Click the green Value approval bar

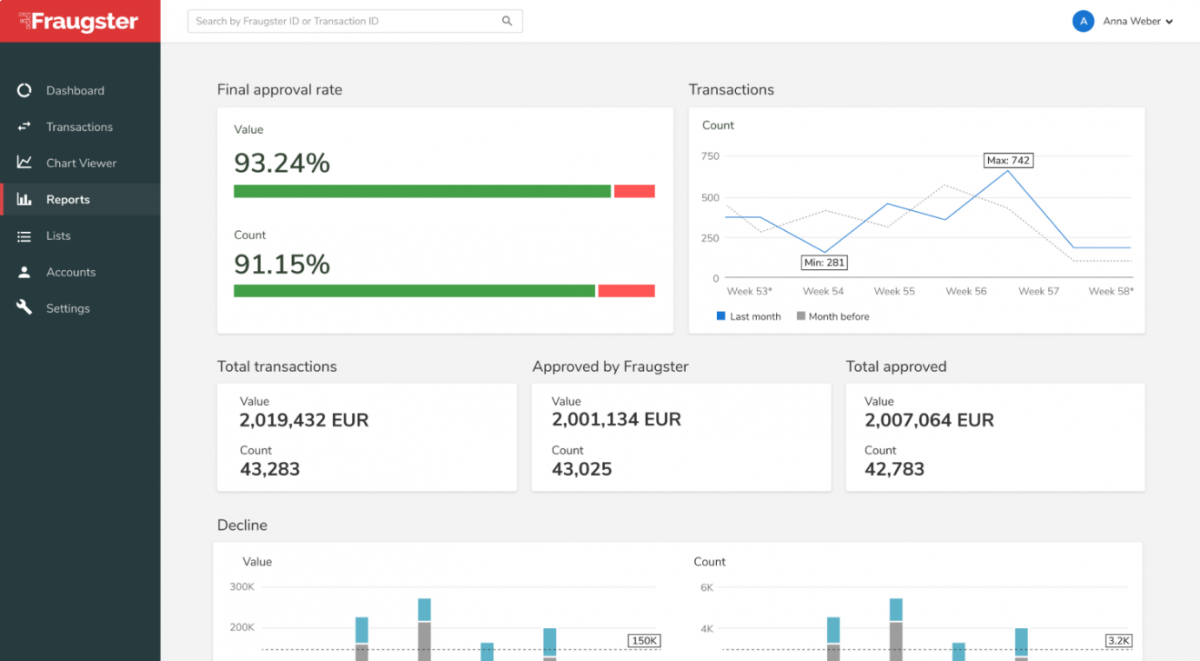pos(422,191)
